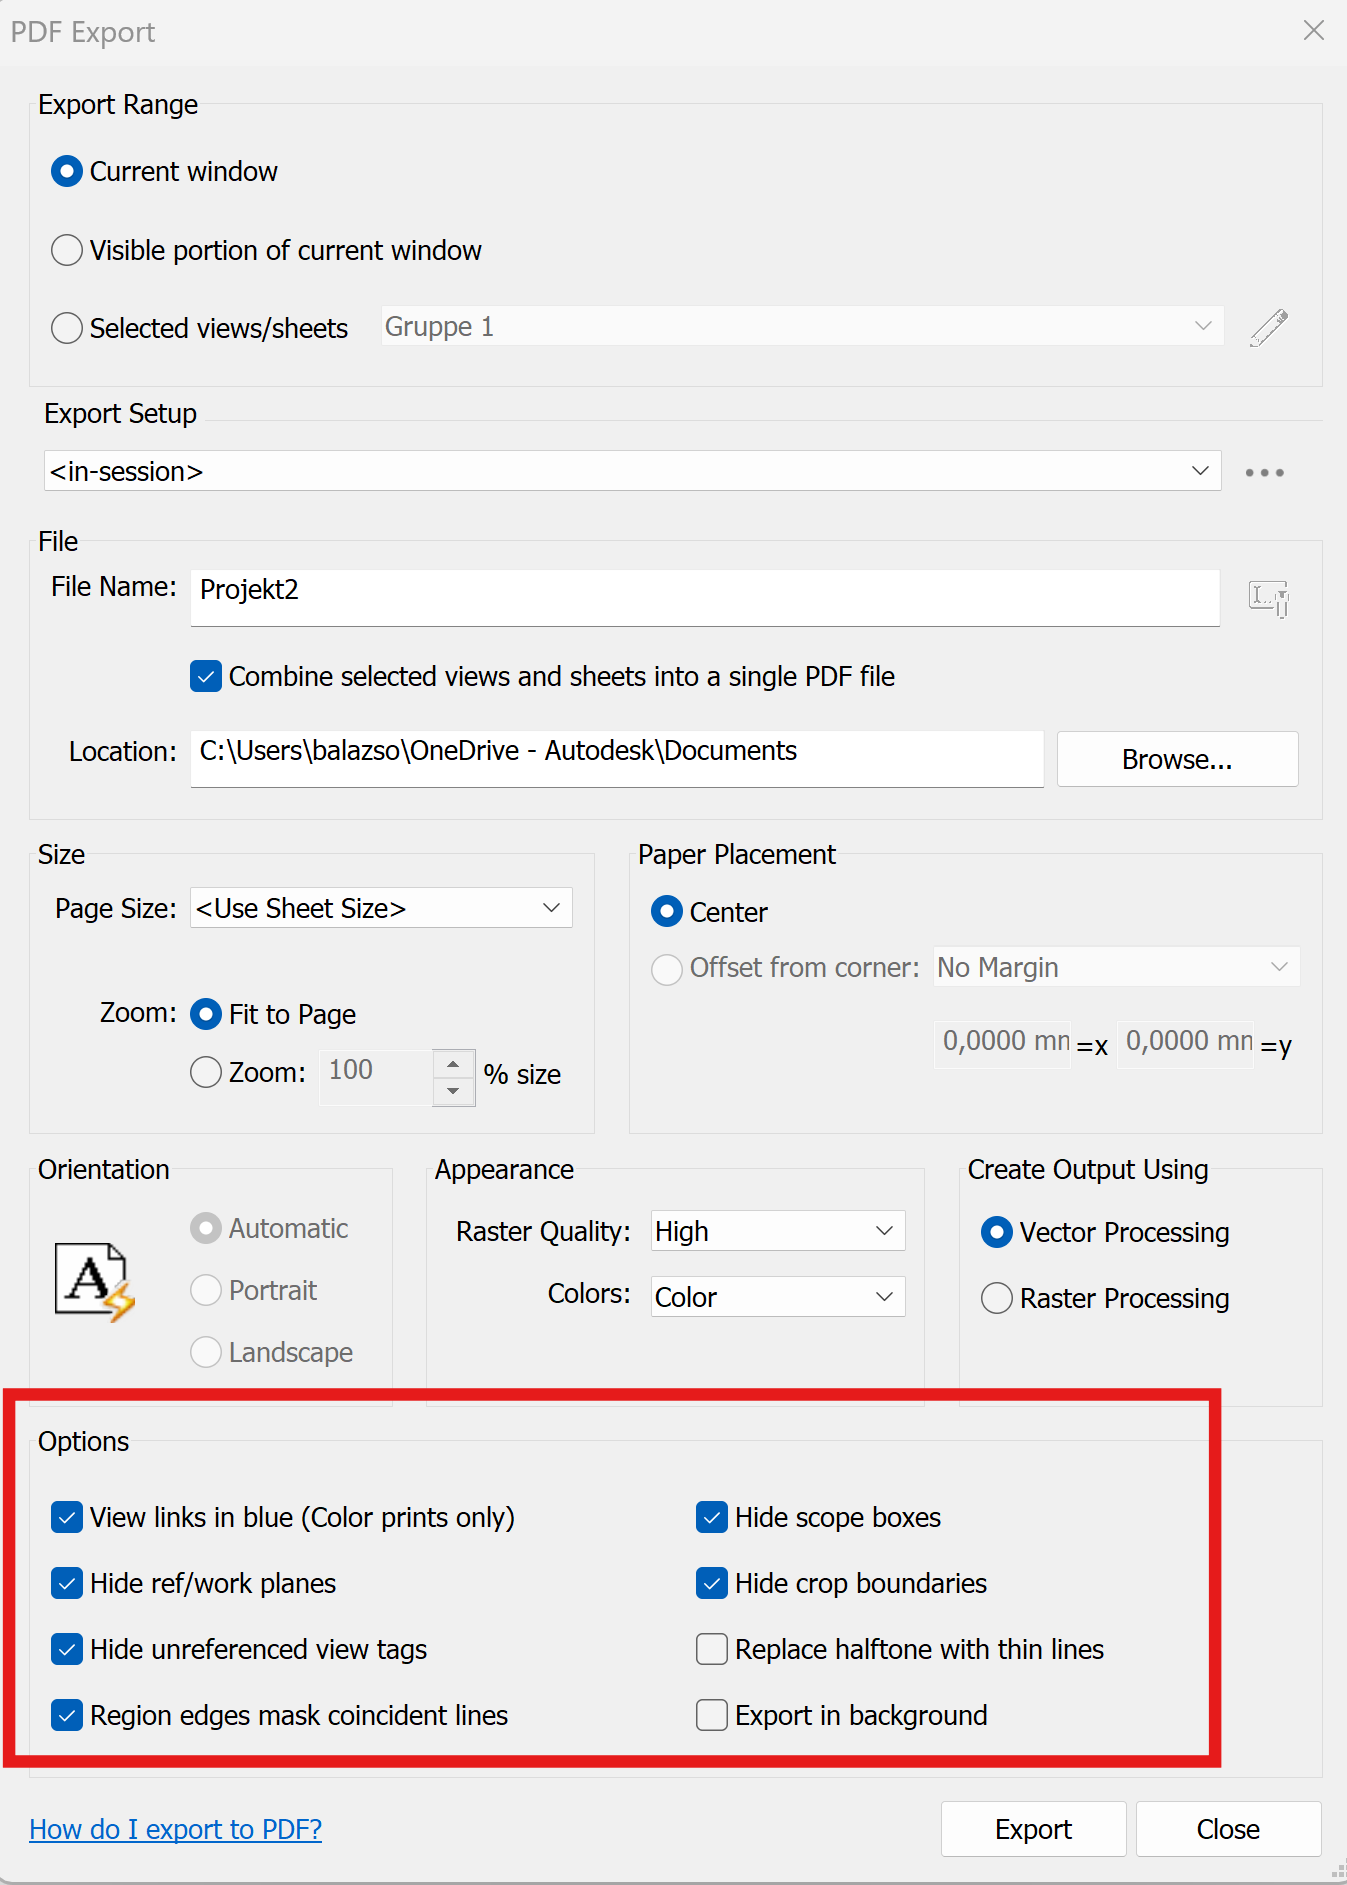Open the How do I export to PDF link
Screen dimensions: 1347x1885
coord(176,1829)
